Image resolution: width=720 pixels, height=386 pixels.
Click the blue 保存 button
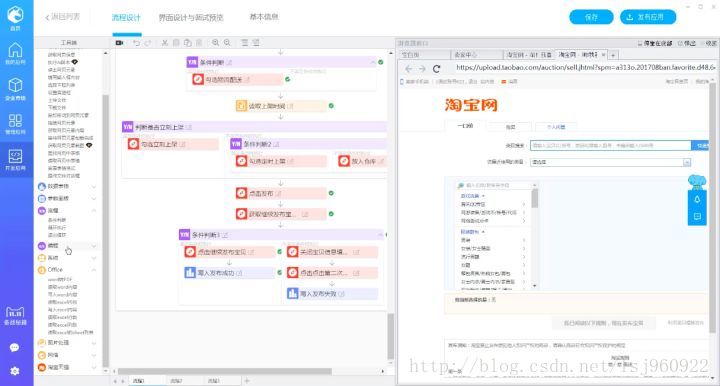tap(591, 17)
